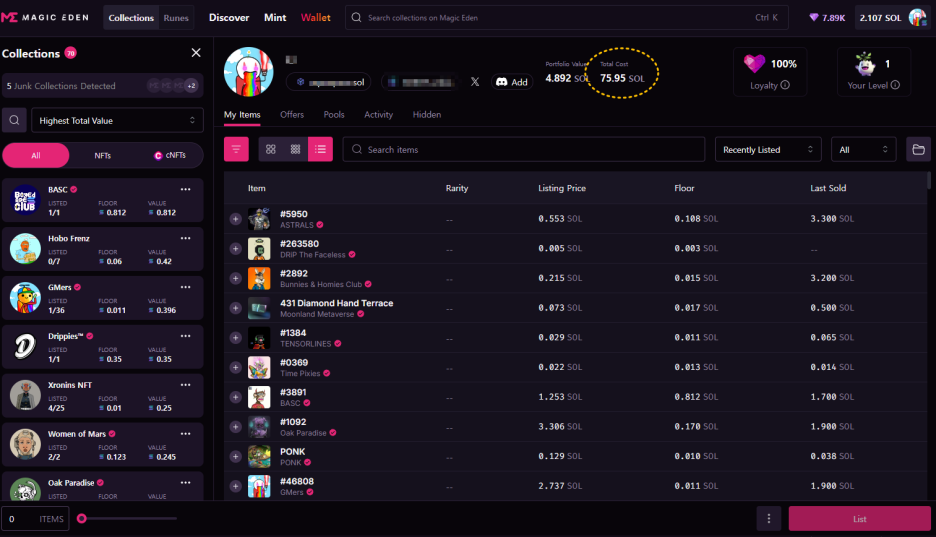Select the cNFTs filter pill
The image size is (936, 537).
click(170, 155)
